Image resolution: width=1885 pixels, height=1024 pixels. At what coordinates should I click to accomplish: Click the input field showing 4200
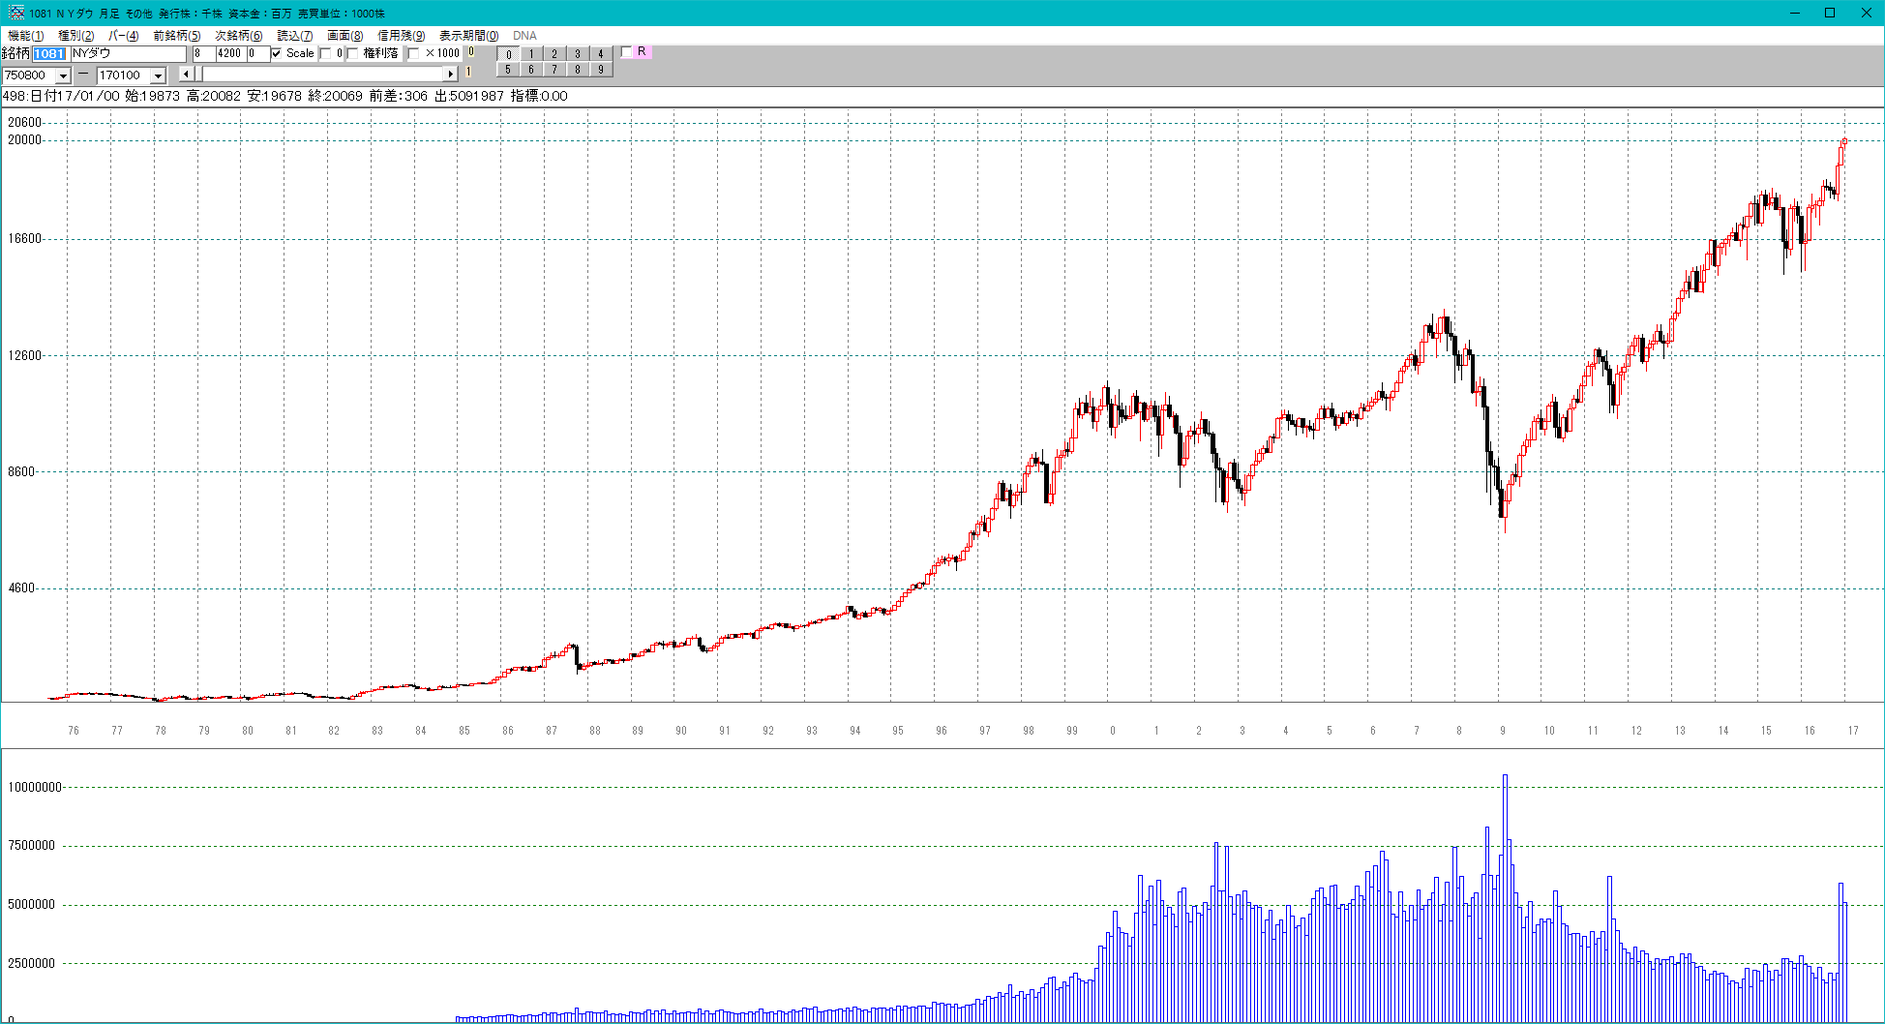point(231,54)
